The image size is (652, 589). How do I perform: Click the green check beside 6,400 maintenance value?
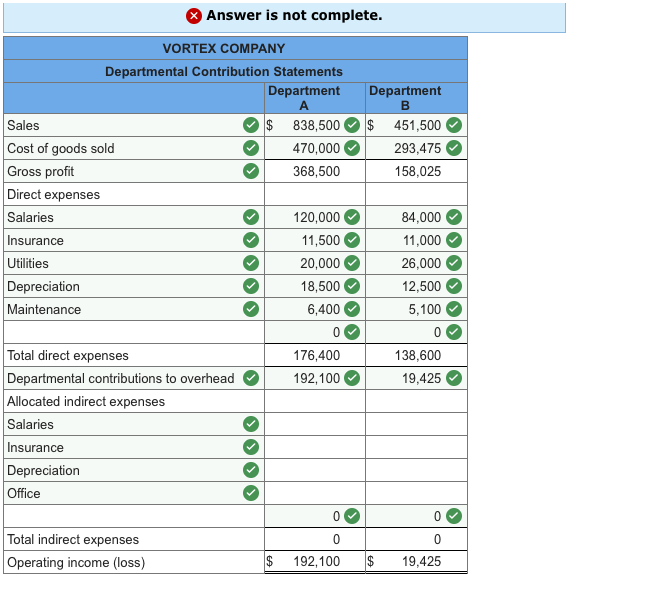[x=352, y=309]
